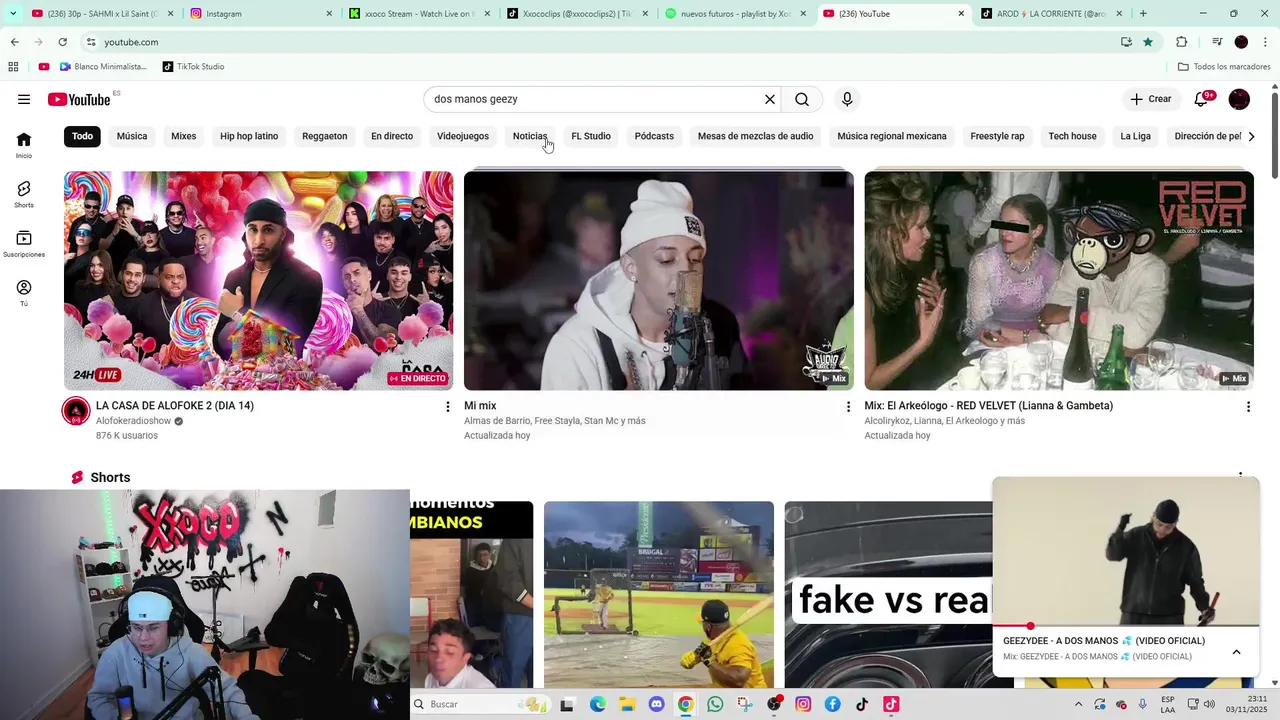Image resolution: width=1280 pixels, height=720 pixels.
Task: Select the Freestyle rap chip
Action: [997, 136]
